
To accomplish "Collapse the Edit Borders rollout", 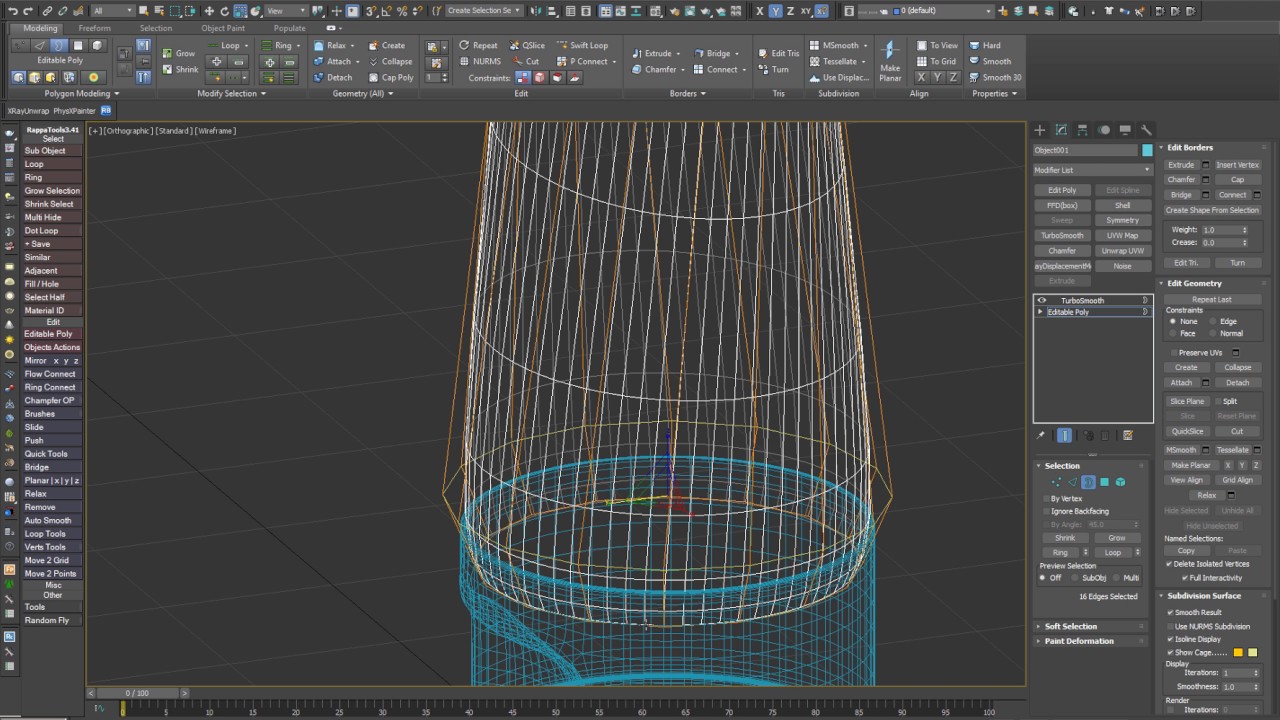I will pos(1190,148).
